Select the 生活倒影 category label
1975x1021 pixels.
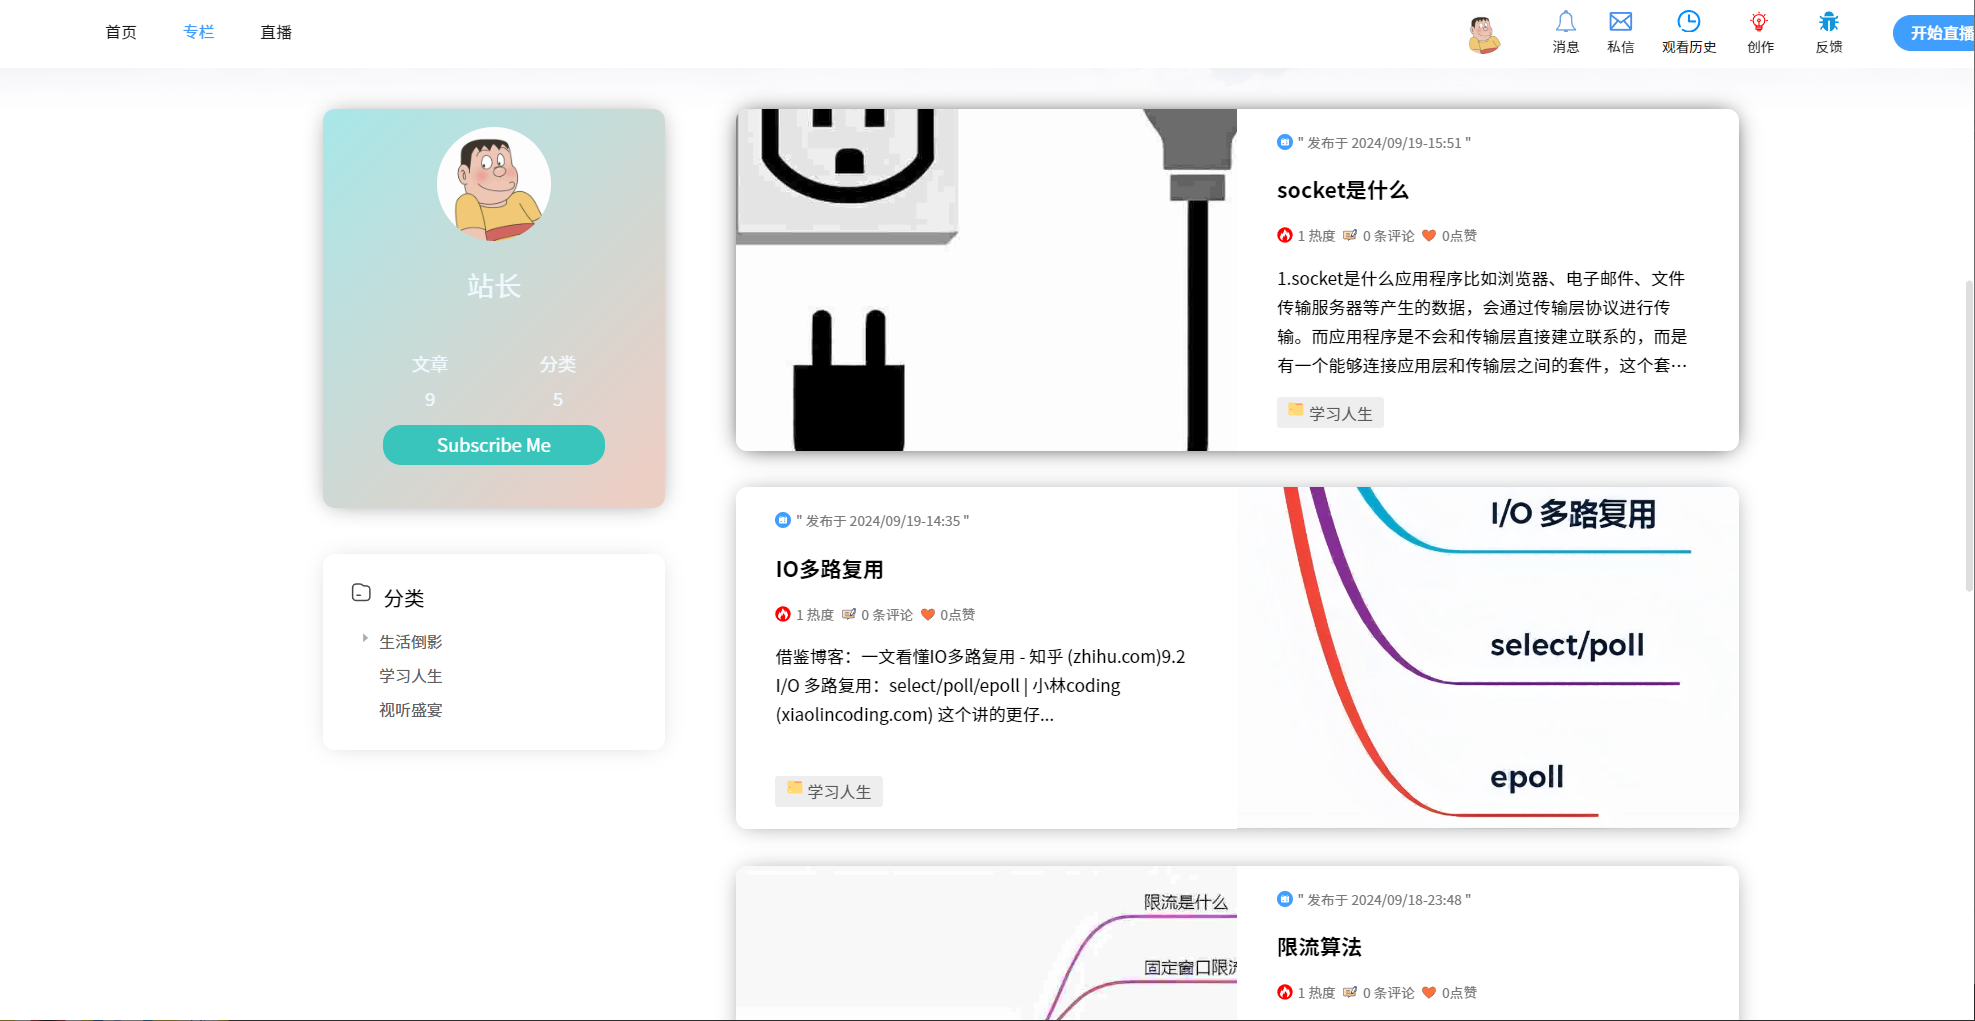(411, 642)
